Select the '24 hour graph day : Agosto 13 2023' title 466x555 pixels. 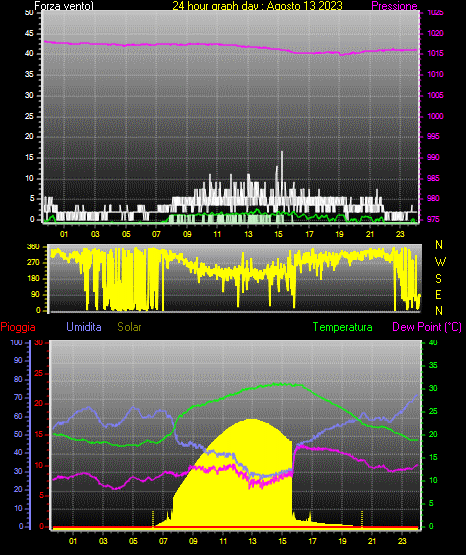[258, 6]
